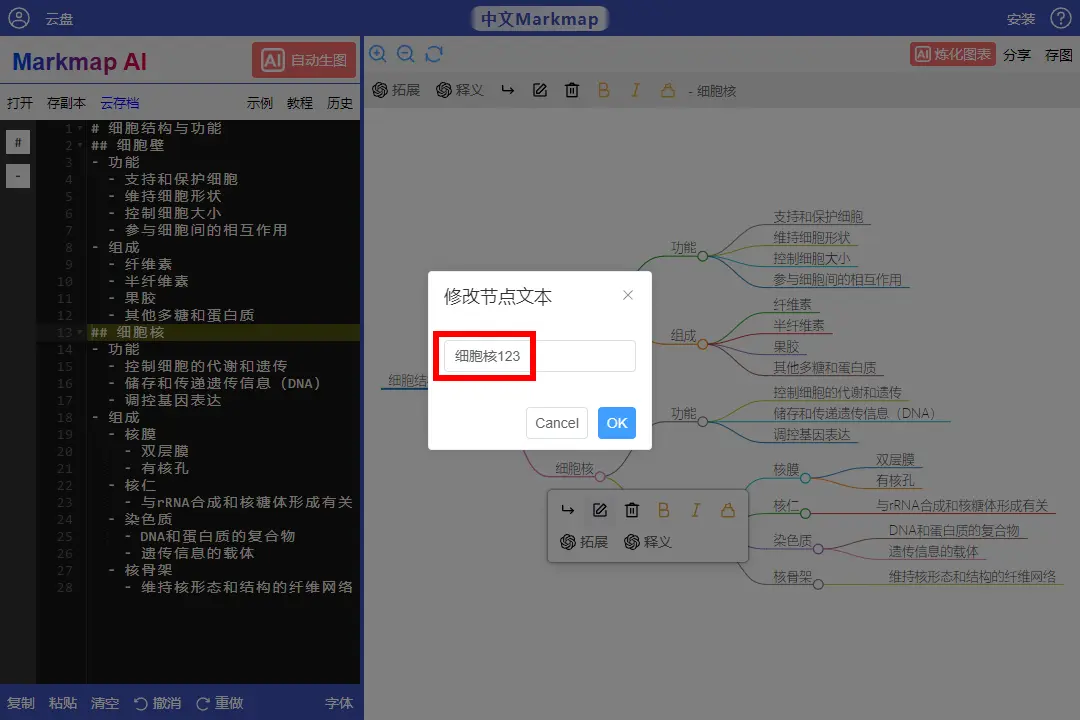This screenshot has height=720, width=1080.
Task: Select the 其他多糖和蛋白质 mind map node
Action: [x=824, y=368]
